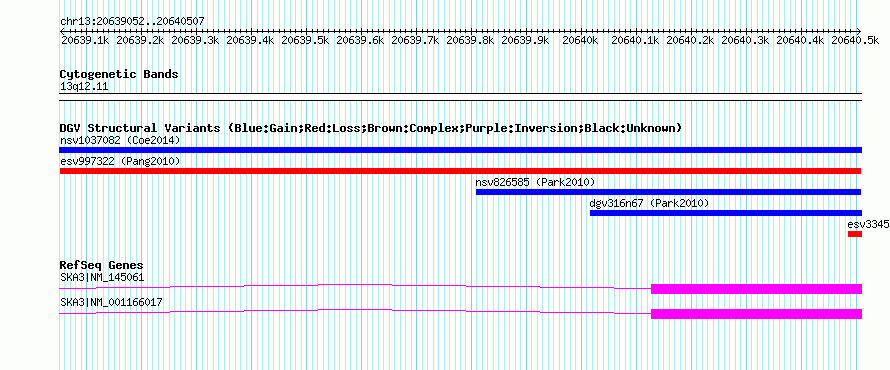Click the 20639.8k ruler tick label
890x370 pixels.
click(471, 40)
